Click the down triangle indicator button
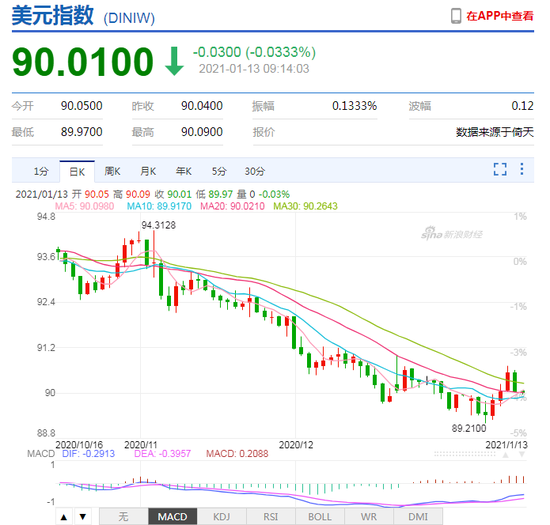550x525 pixels. (83, 516)
